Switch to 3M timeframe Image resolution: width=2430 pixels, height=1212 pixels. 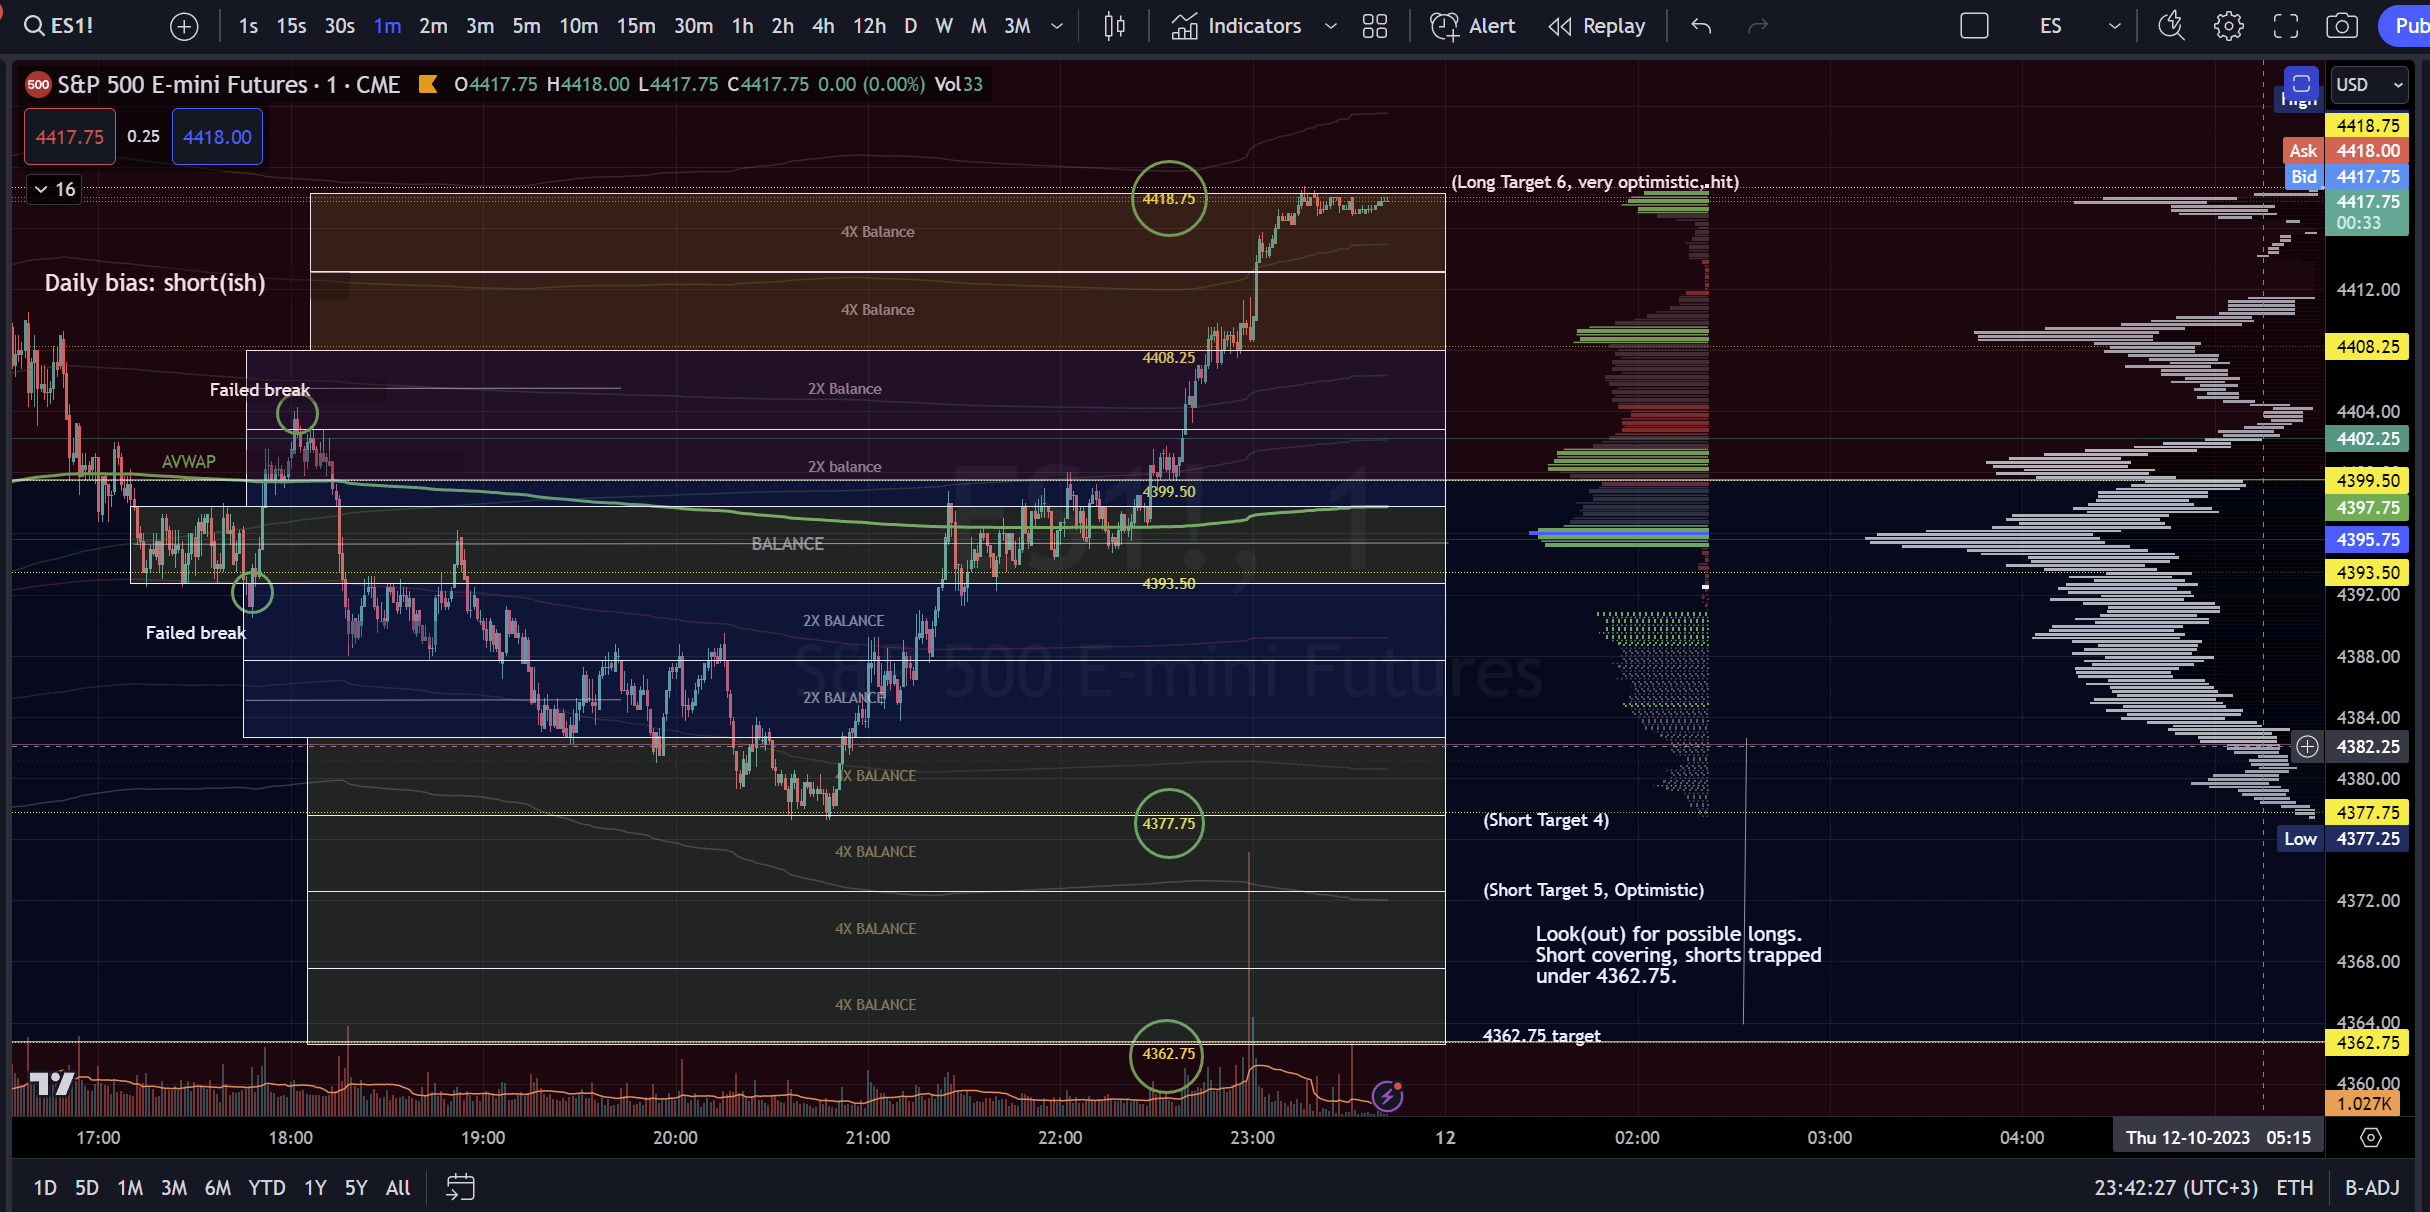(1017, 26)
